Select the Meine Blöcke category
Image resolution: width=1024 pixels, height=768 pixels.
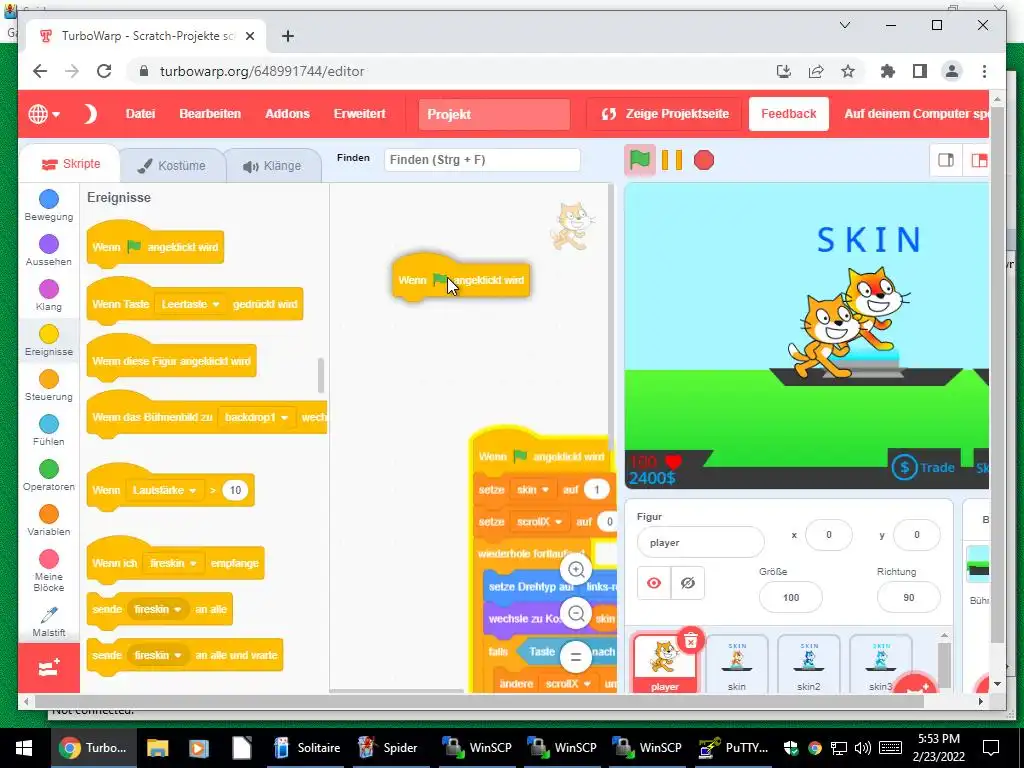[x=49, y=569]
